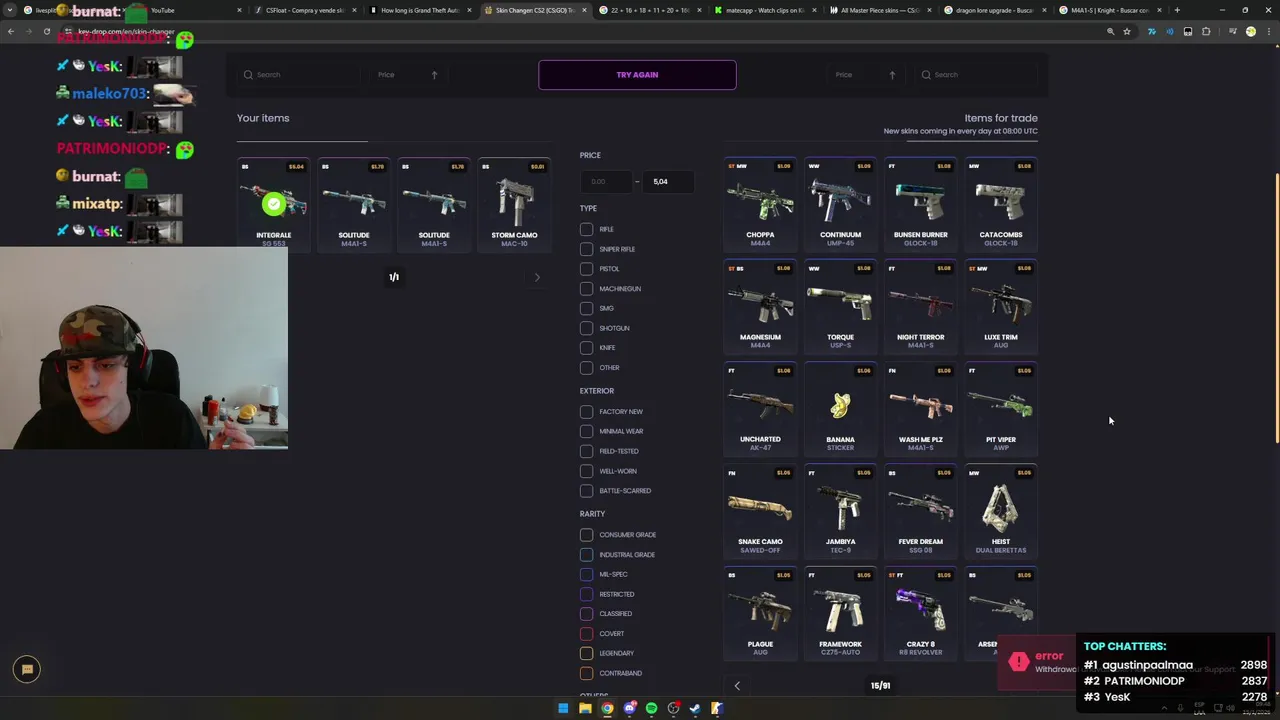Viewport: 1280px width, 720px height.
Task: Enable the Battle-Scarred exterior filter
Action: point(586,490)
